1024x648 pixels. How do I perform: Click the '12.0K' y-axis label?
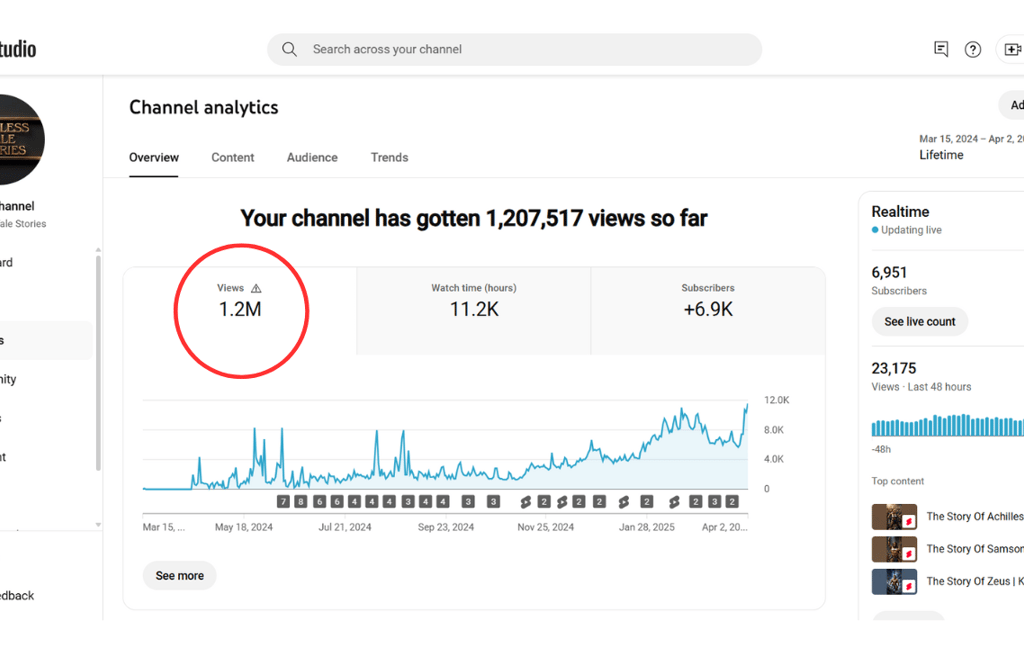point(776,400)
